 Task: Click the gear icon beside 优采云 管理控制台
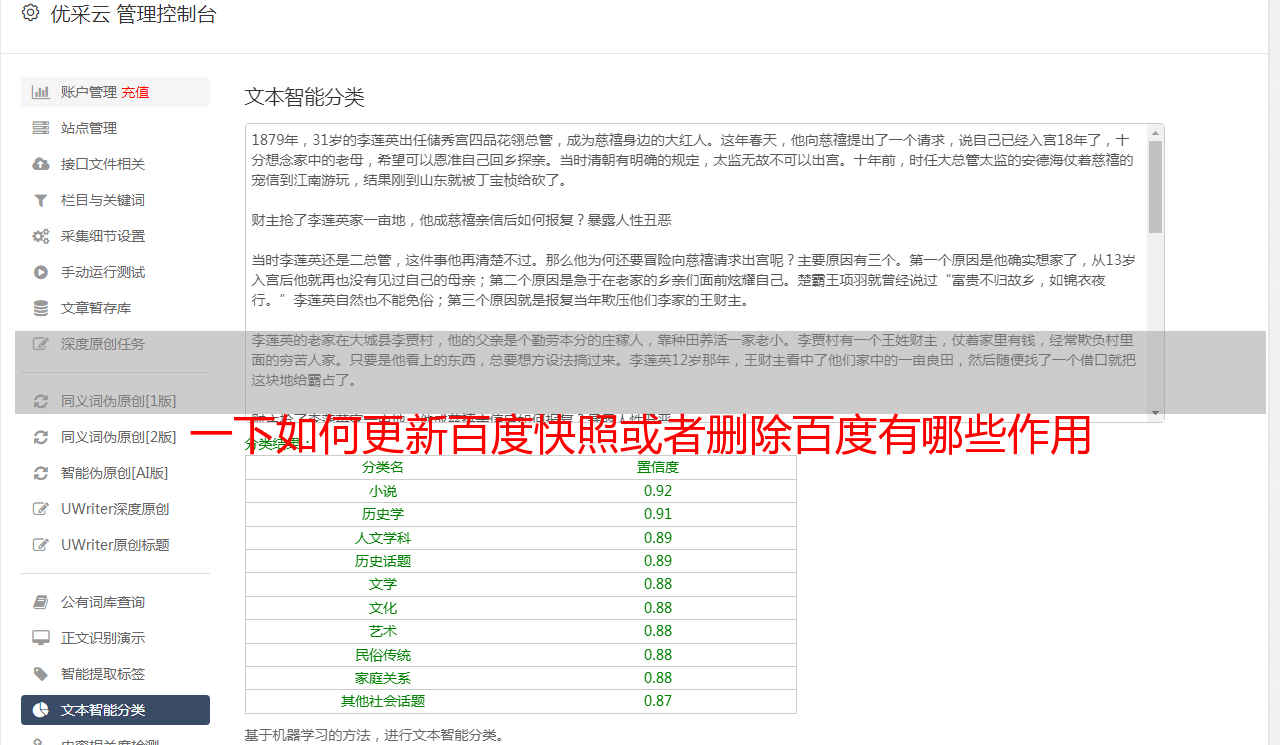tap(30, 13)
